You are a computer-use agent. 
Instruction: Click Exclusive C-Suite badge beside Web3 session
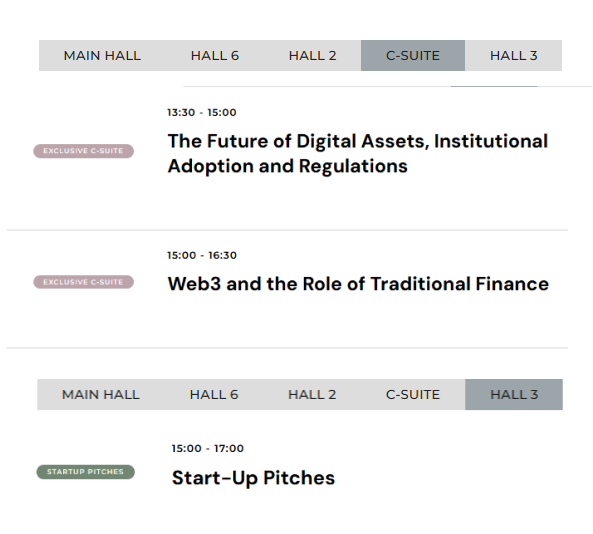click(x=84, y=282)
